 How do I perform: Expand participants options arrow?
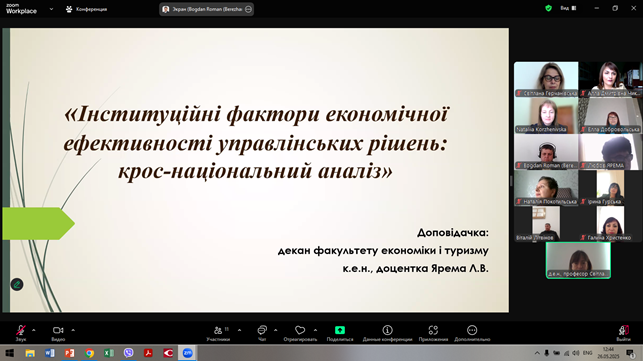click(x=239, y=330)
